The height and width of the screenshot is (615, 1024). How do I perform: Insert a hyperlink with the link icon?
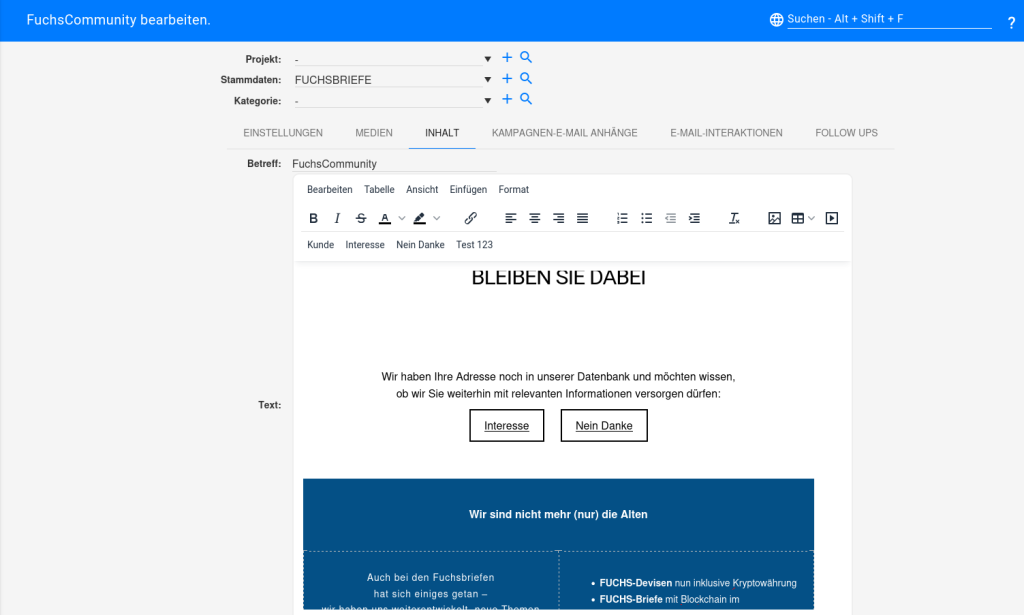point(470,218)
